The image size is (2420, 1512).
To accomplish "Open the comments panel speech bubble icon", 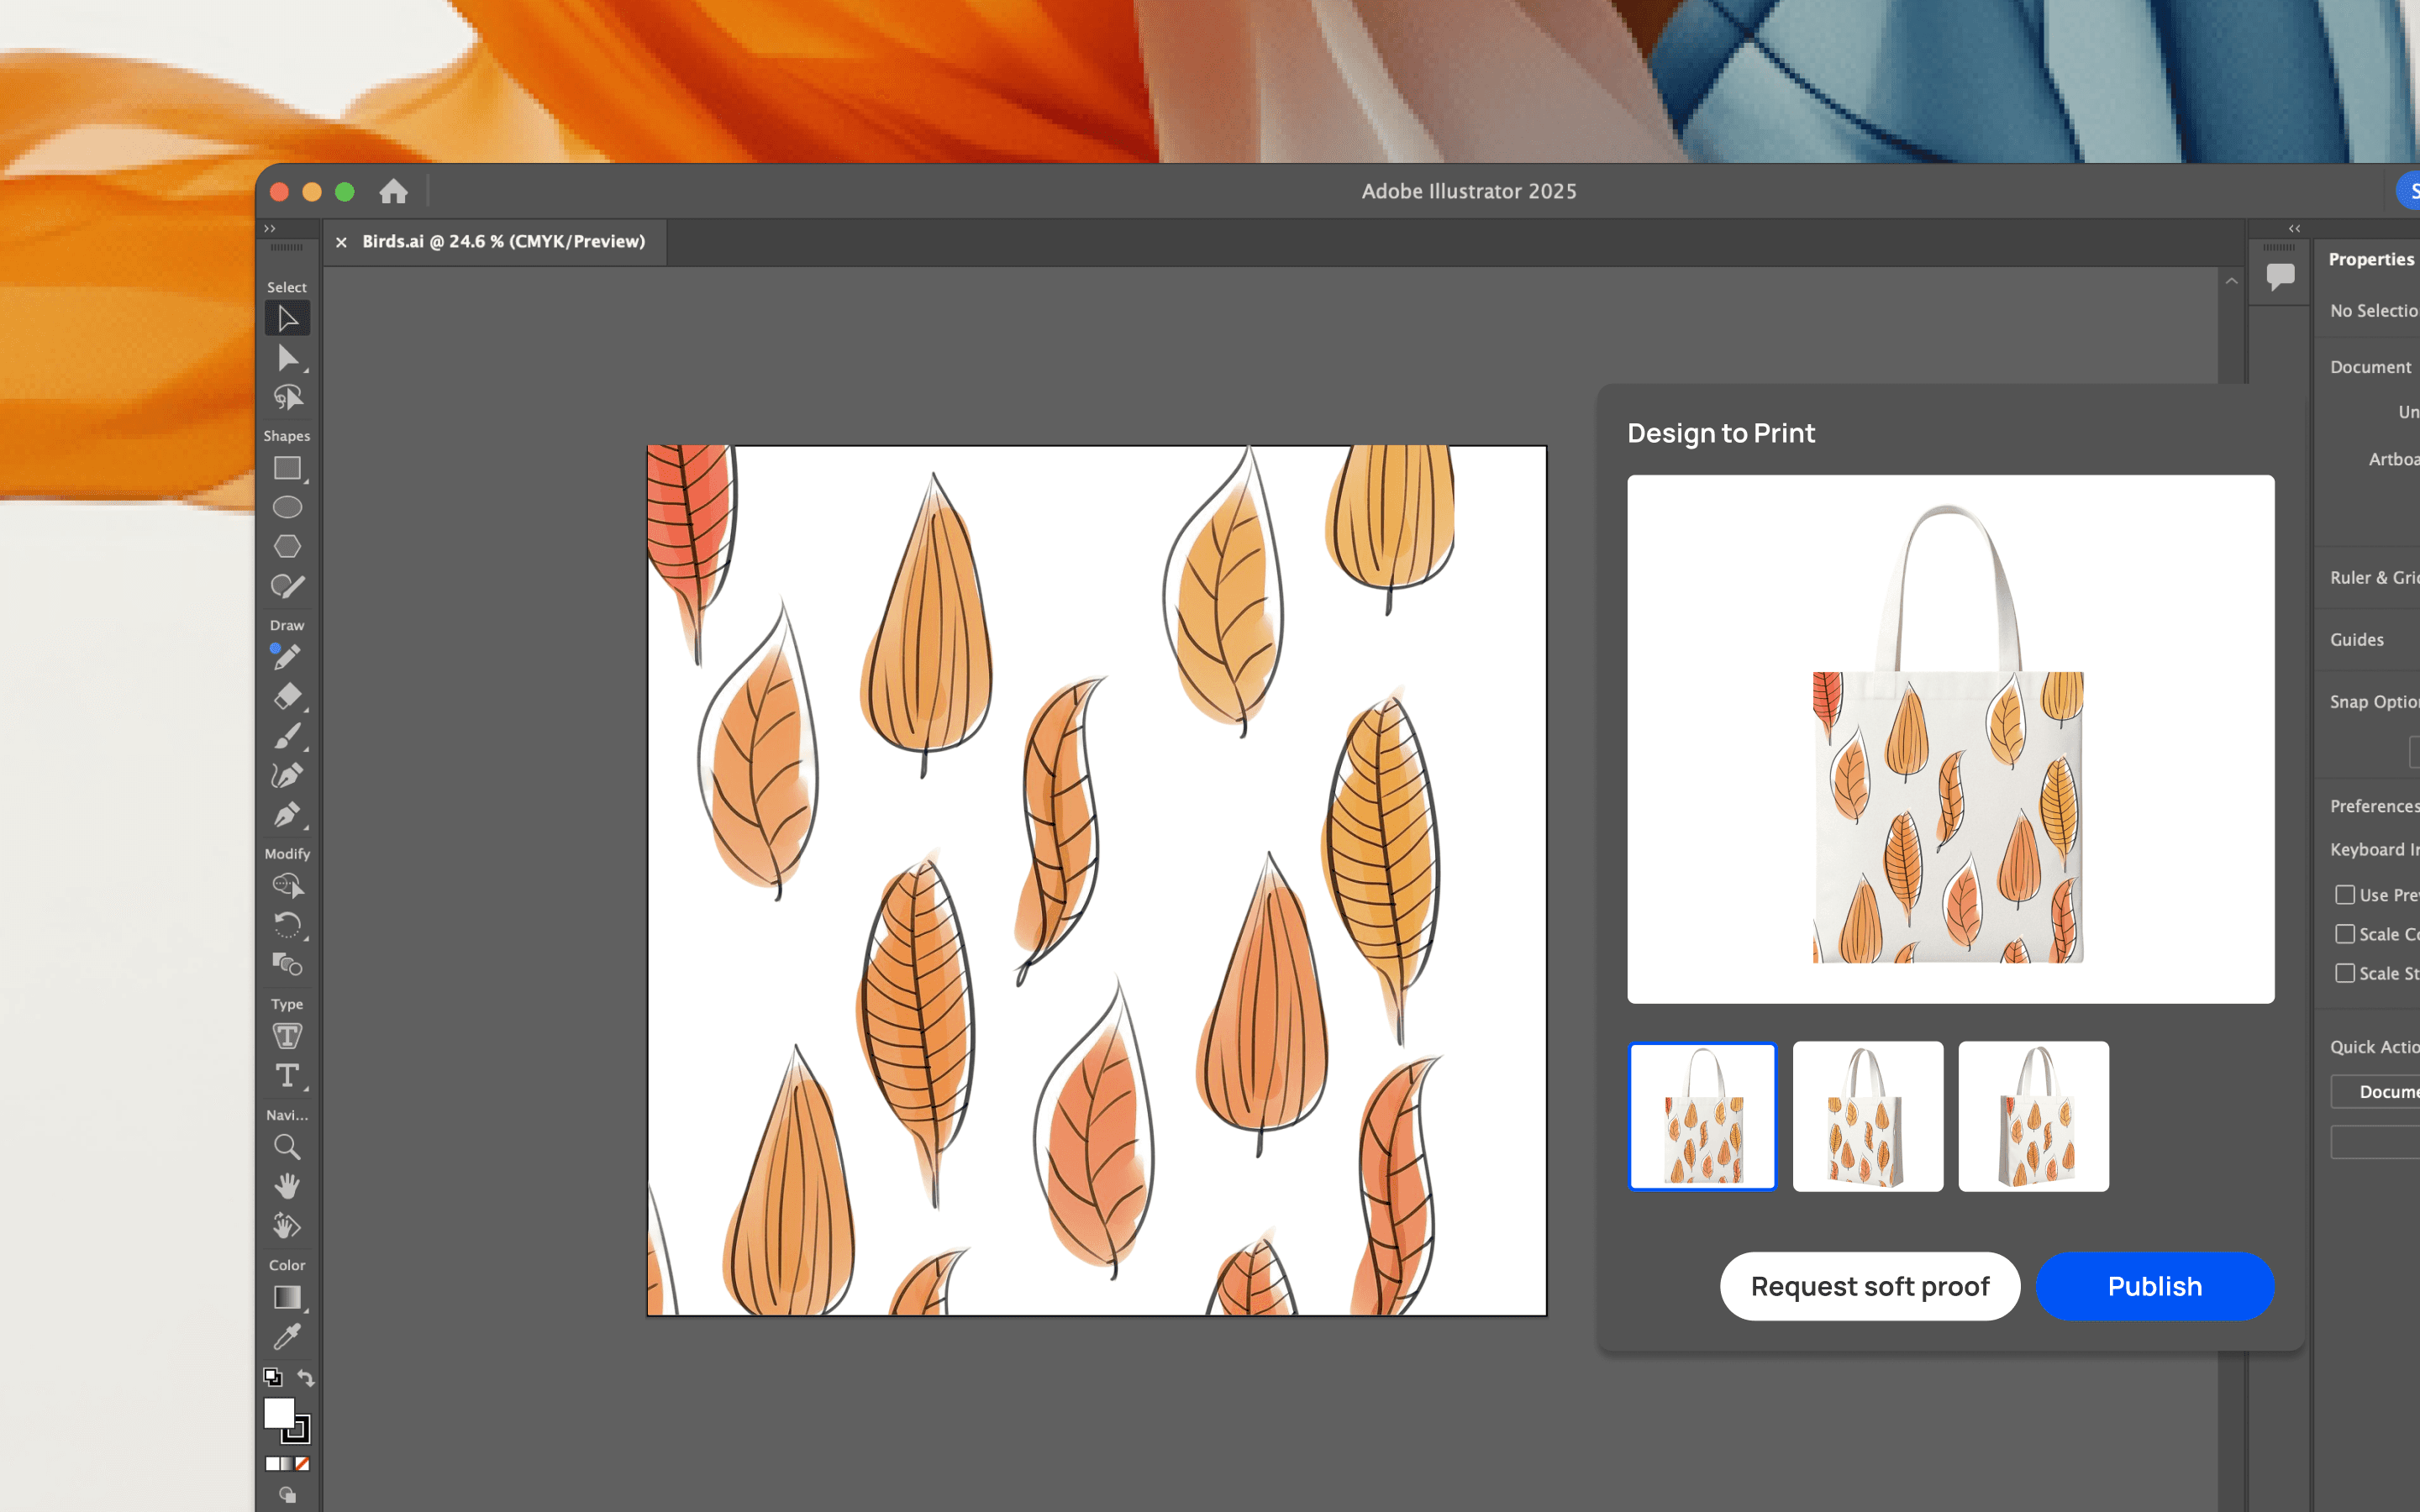I will click(2280, 276).
